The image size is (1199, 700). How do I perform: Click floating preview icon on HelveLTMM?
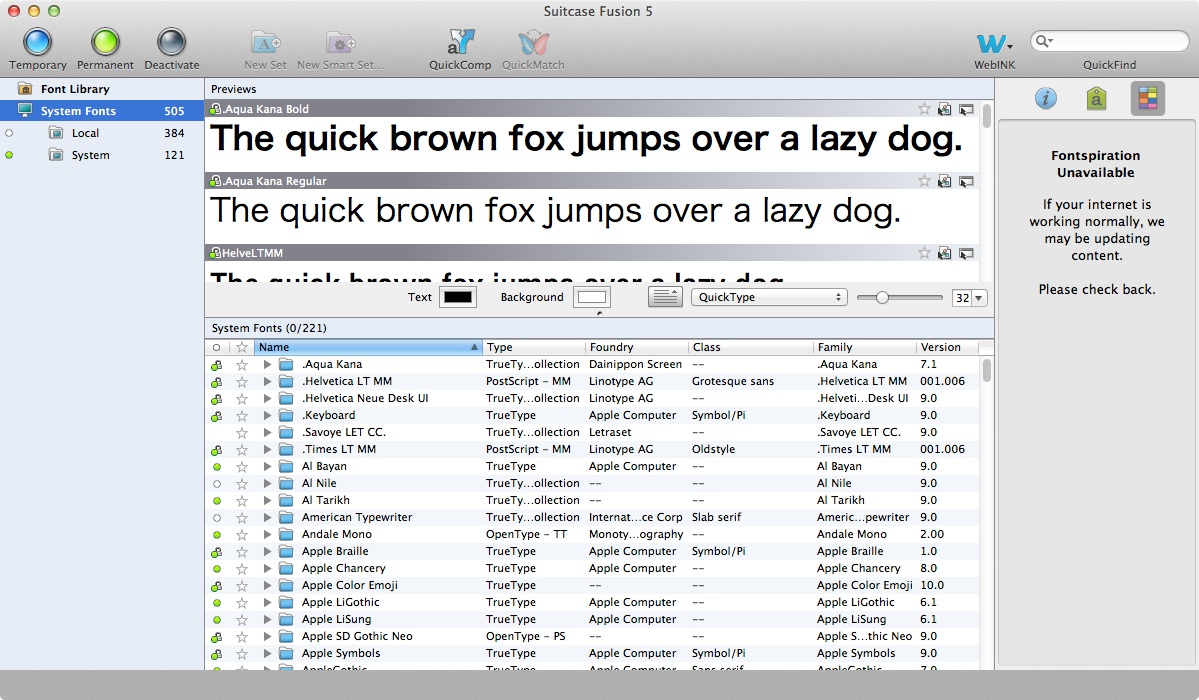tap(967, 253)
